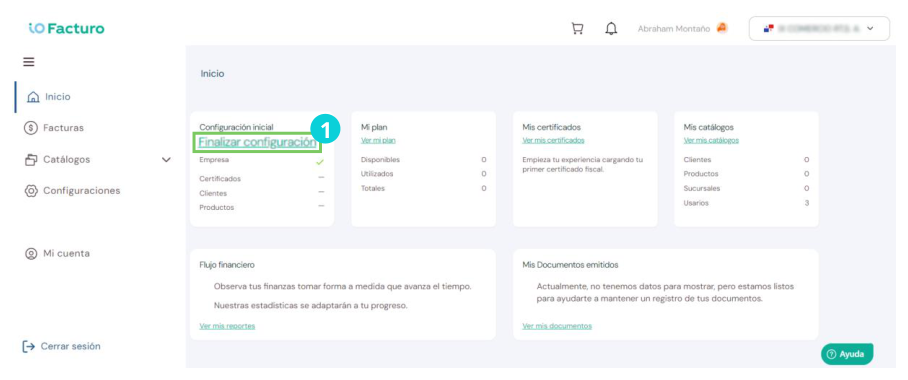Click the Clientes row in Mis catálogos

click(746, 160)
